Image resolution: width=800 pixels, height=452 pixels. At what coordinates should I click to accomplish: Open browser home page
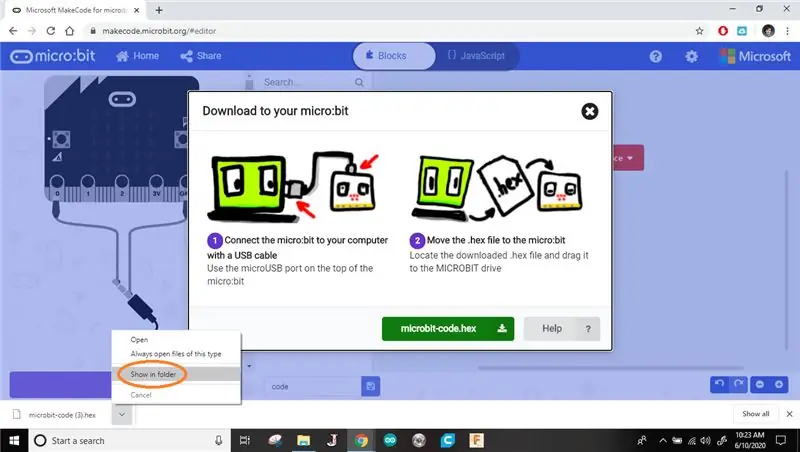(69, 31)
